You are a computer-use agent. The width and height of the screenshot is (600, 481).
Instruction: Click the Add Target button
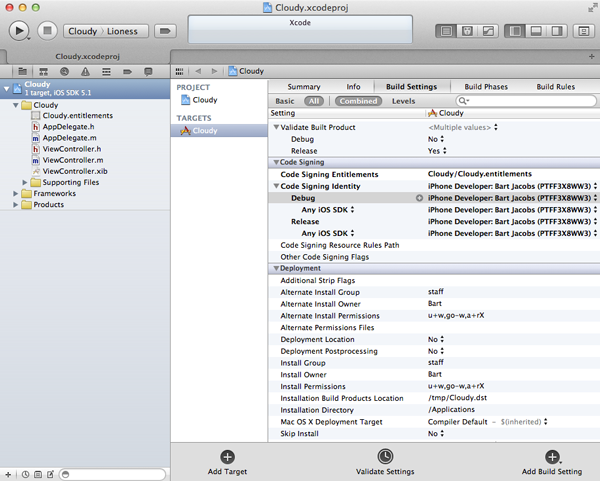pyautogui.click(x=227, y=463)
